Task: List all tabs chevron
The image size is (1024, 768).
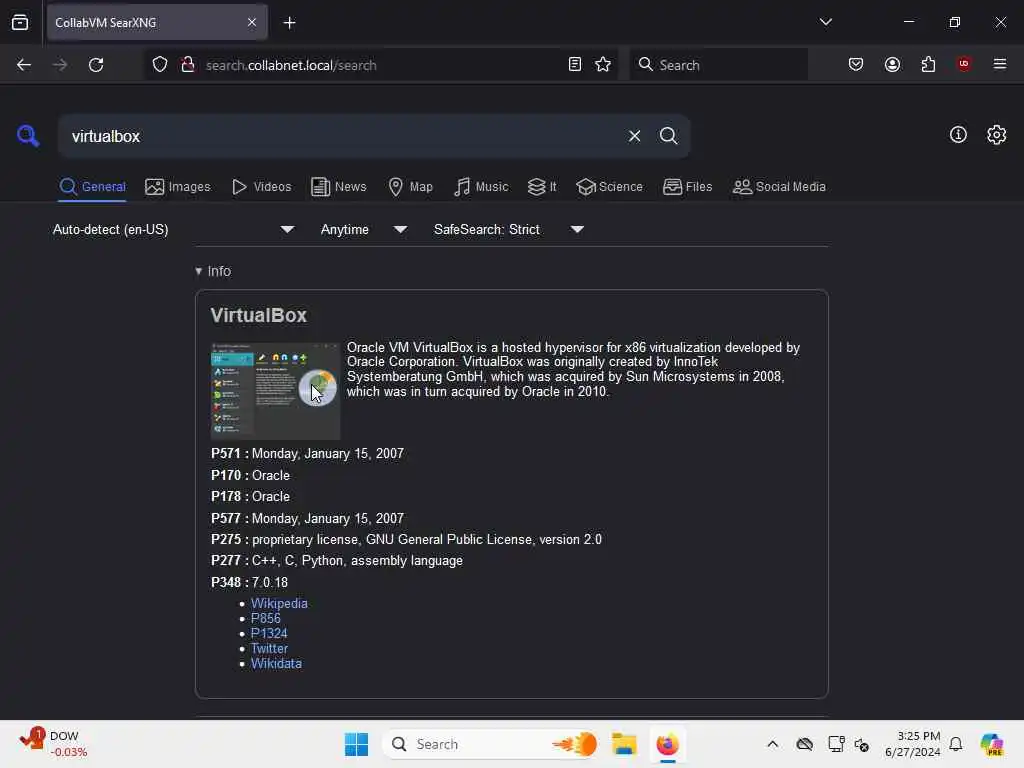Action: (825, 22)
